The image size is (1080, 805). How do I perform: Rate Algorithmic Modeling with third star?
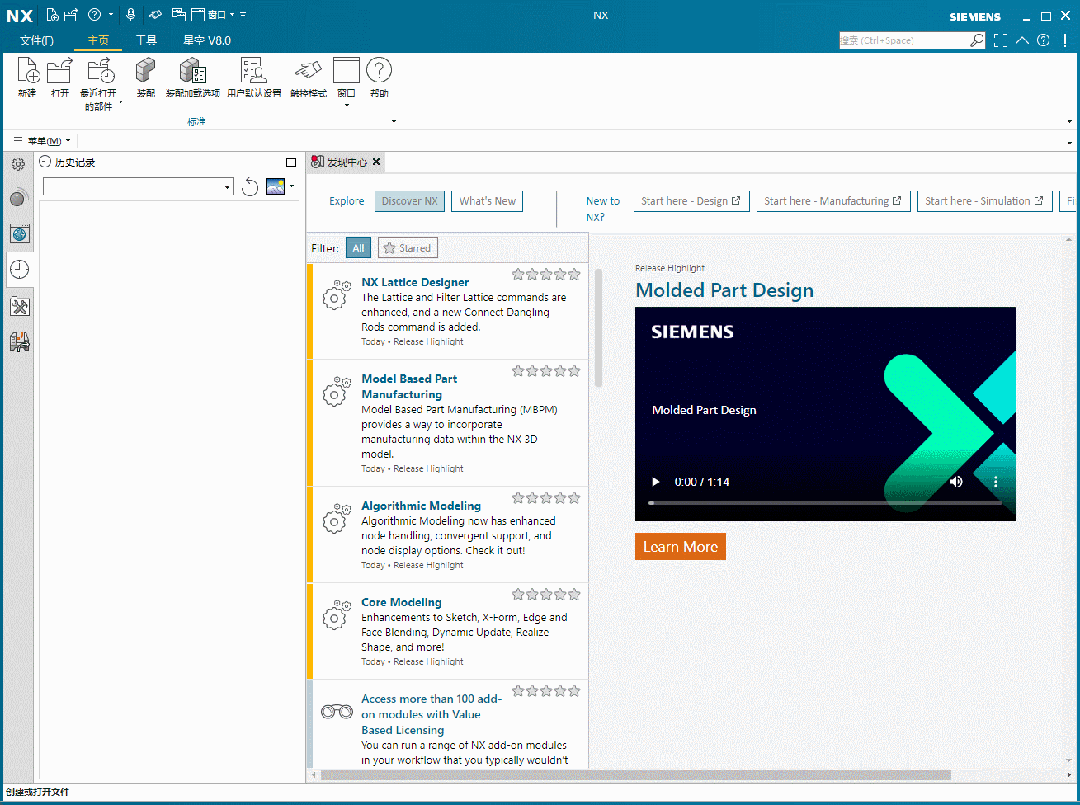[x=546, y=497]
